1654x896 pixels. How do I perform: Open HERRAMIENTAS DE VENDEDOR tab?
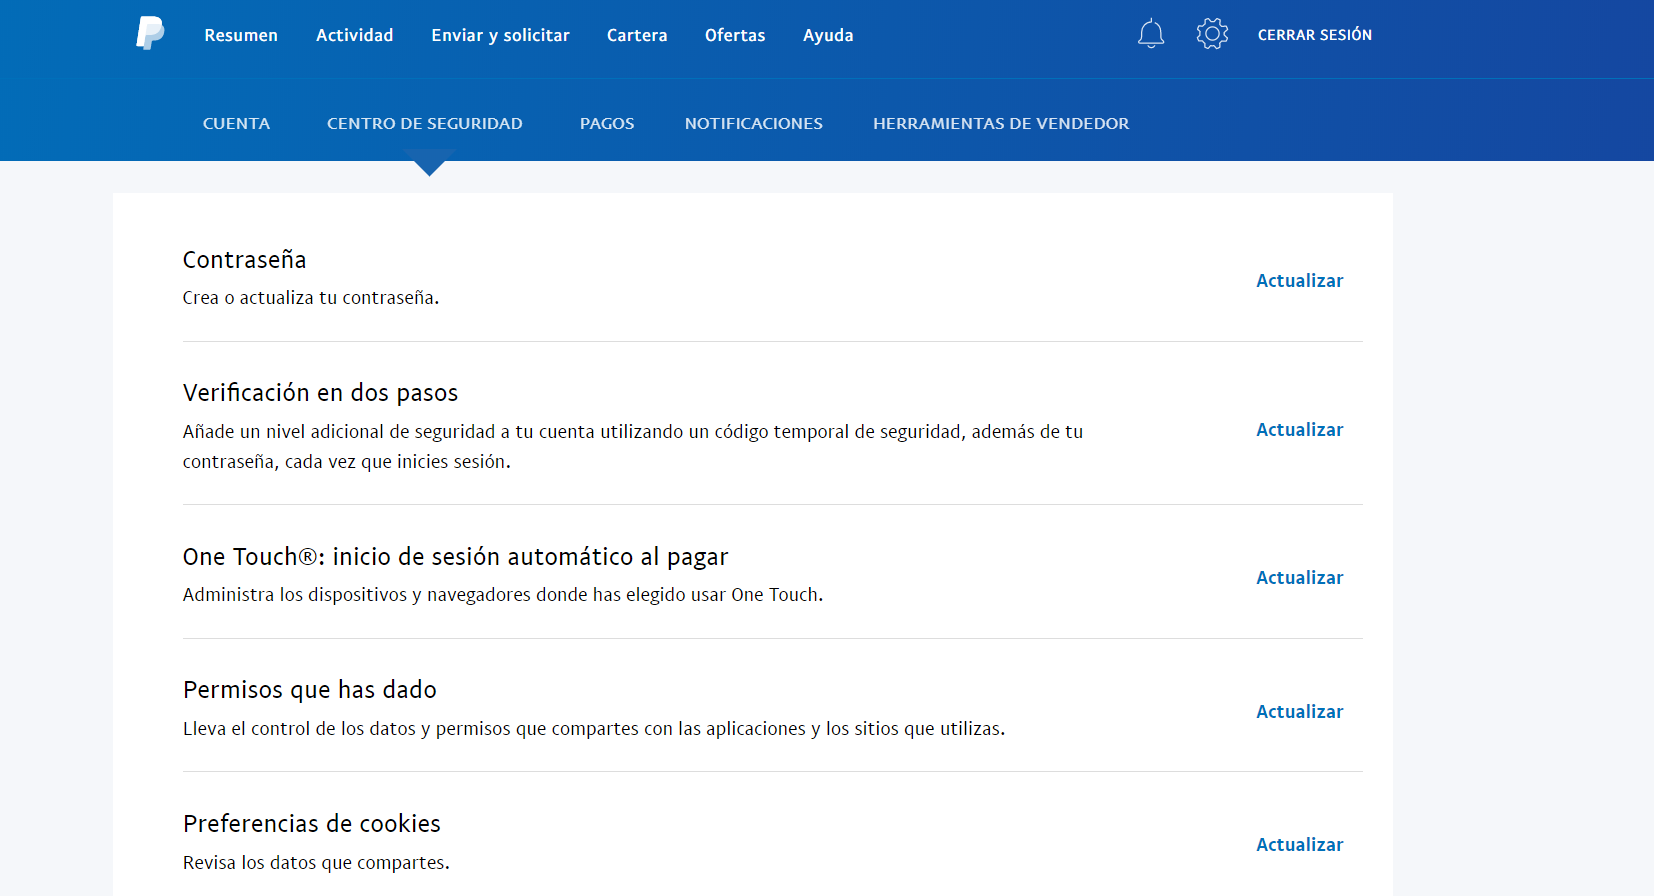pyautogui.click(x=1000, y=123)
